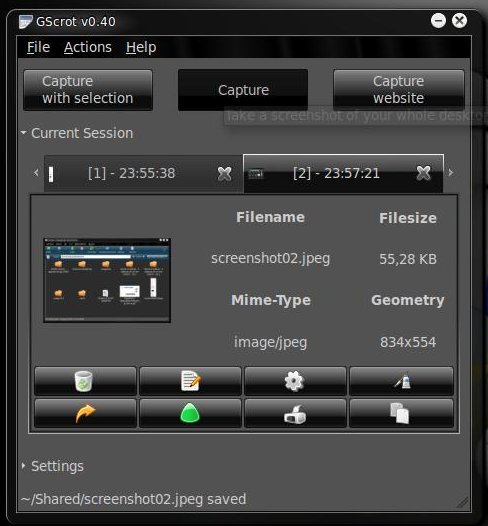Click the Capture website button

[x=399, y=90]
